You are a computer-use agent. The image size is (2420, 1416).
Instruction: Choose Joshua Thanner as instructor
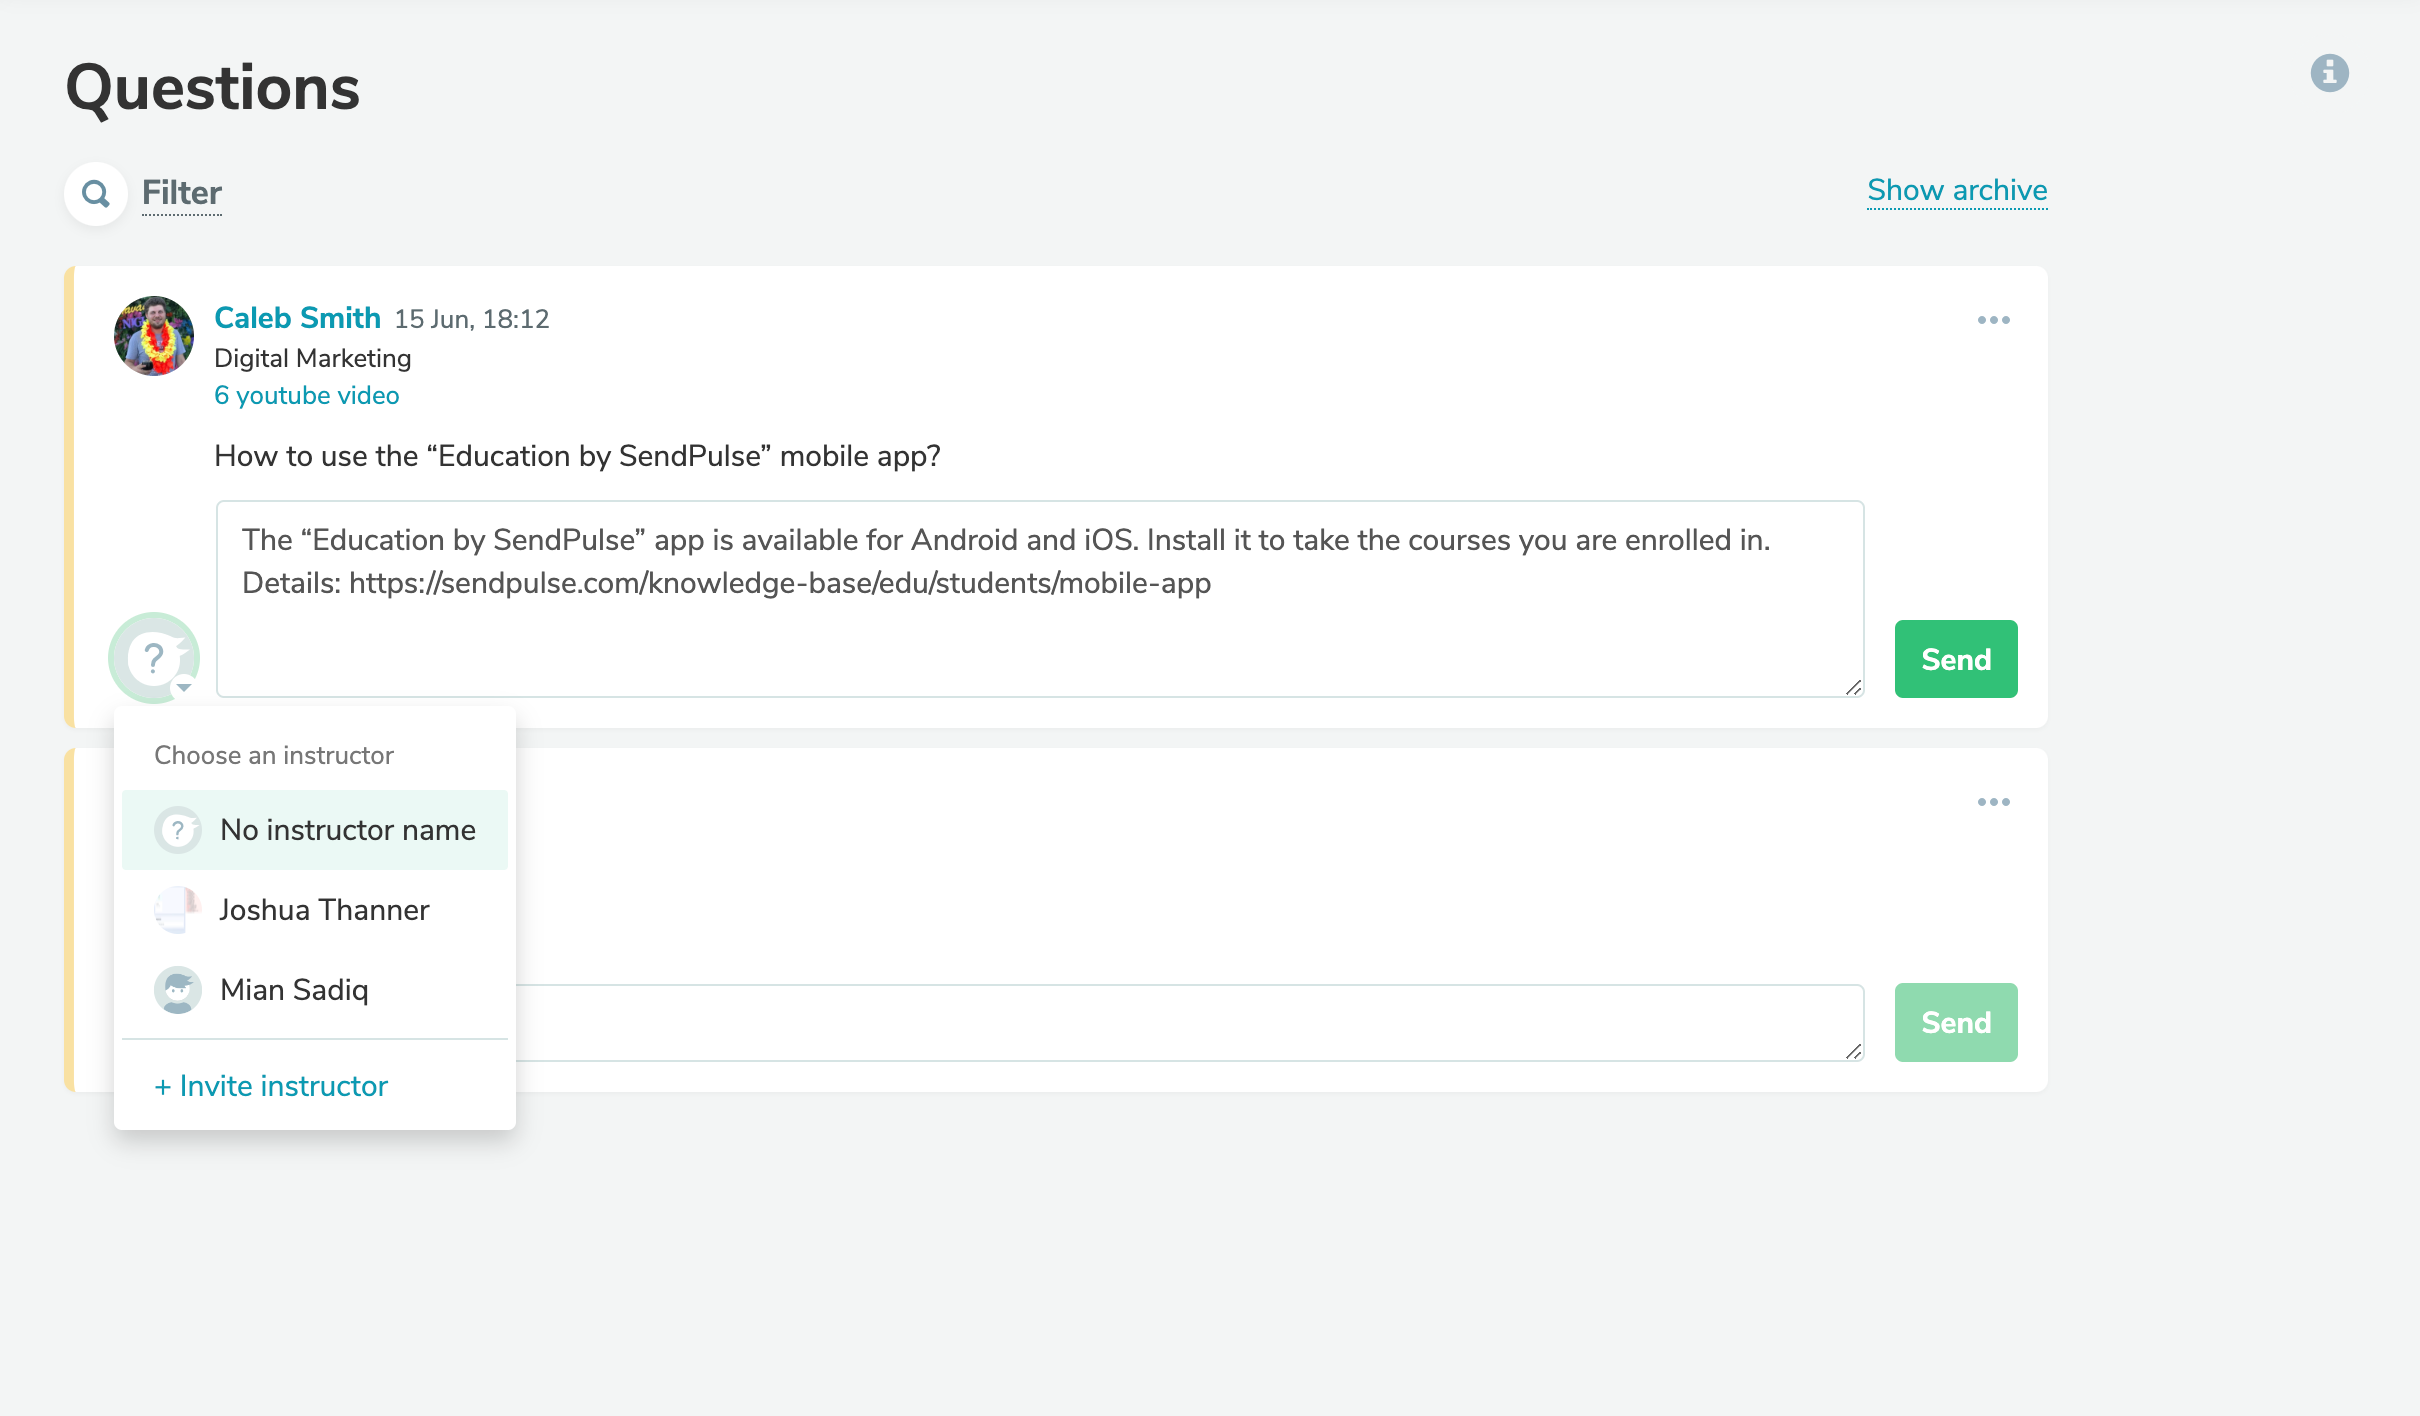pyautogui.click(x=324, y=910)
